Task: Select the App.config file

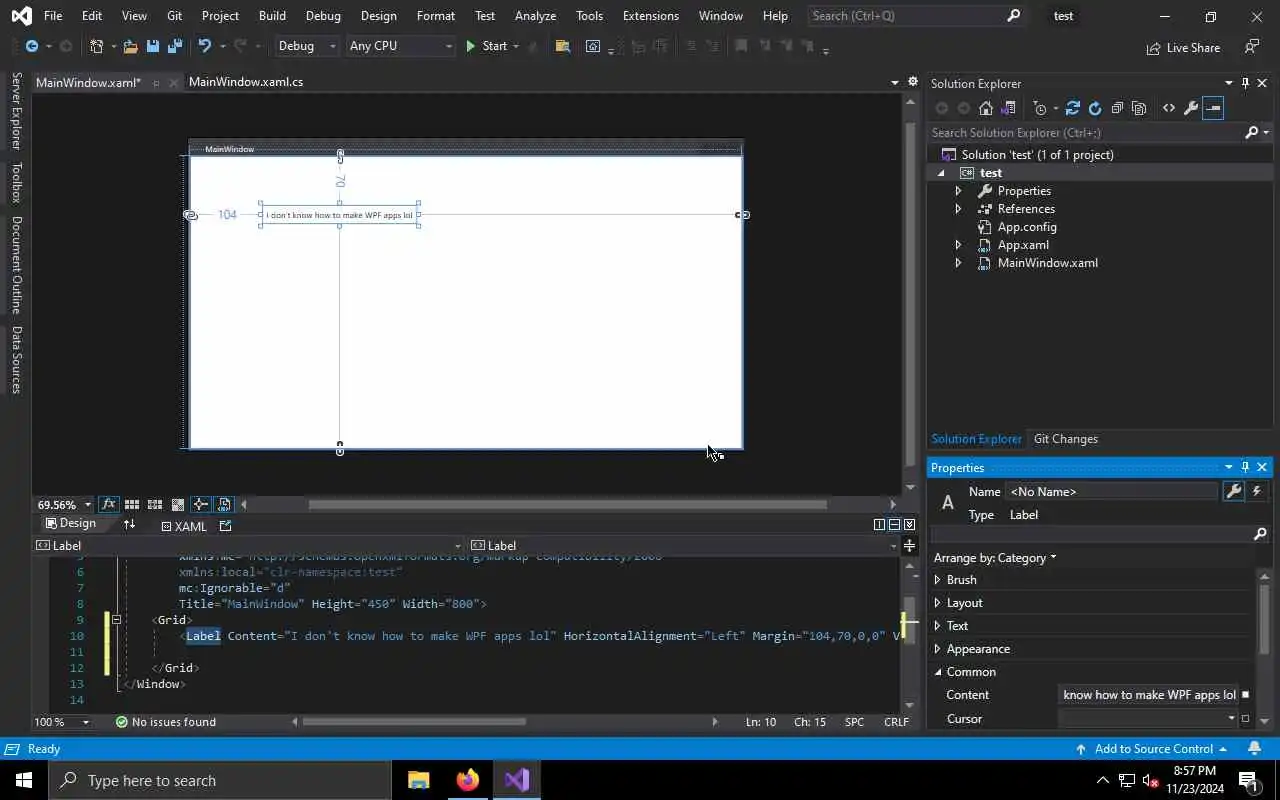Action: coord(1027,227)
